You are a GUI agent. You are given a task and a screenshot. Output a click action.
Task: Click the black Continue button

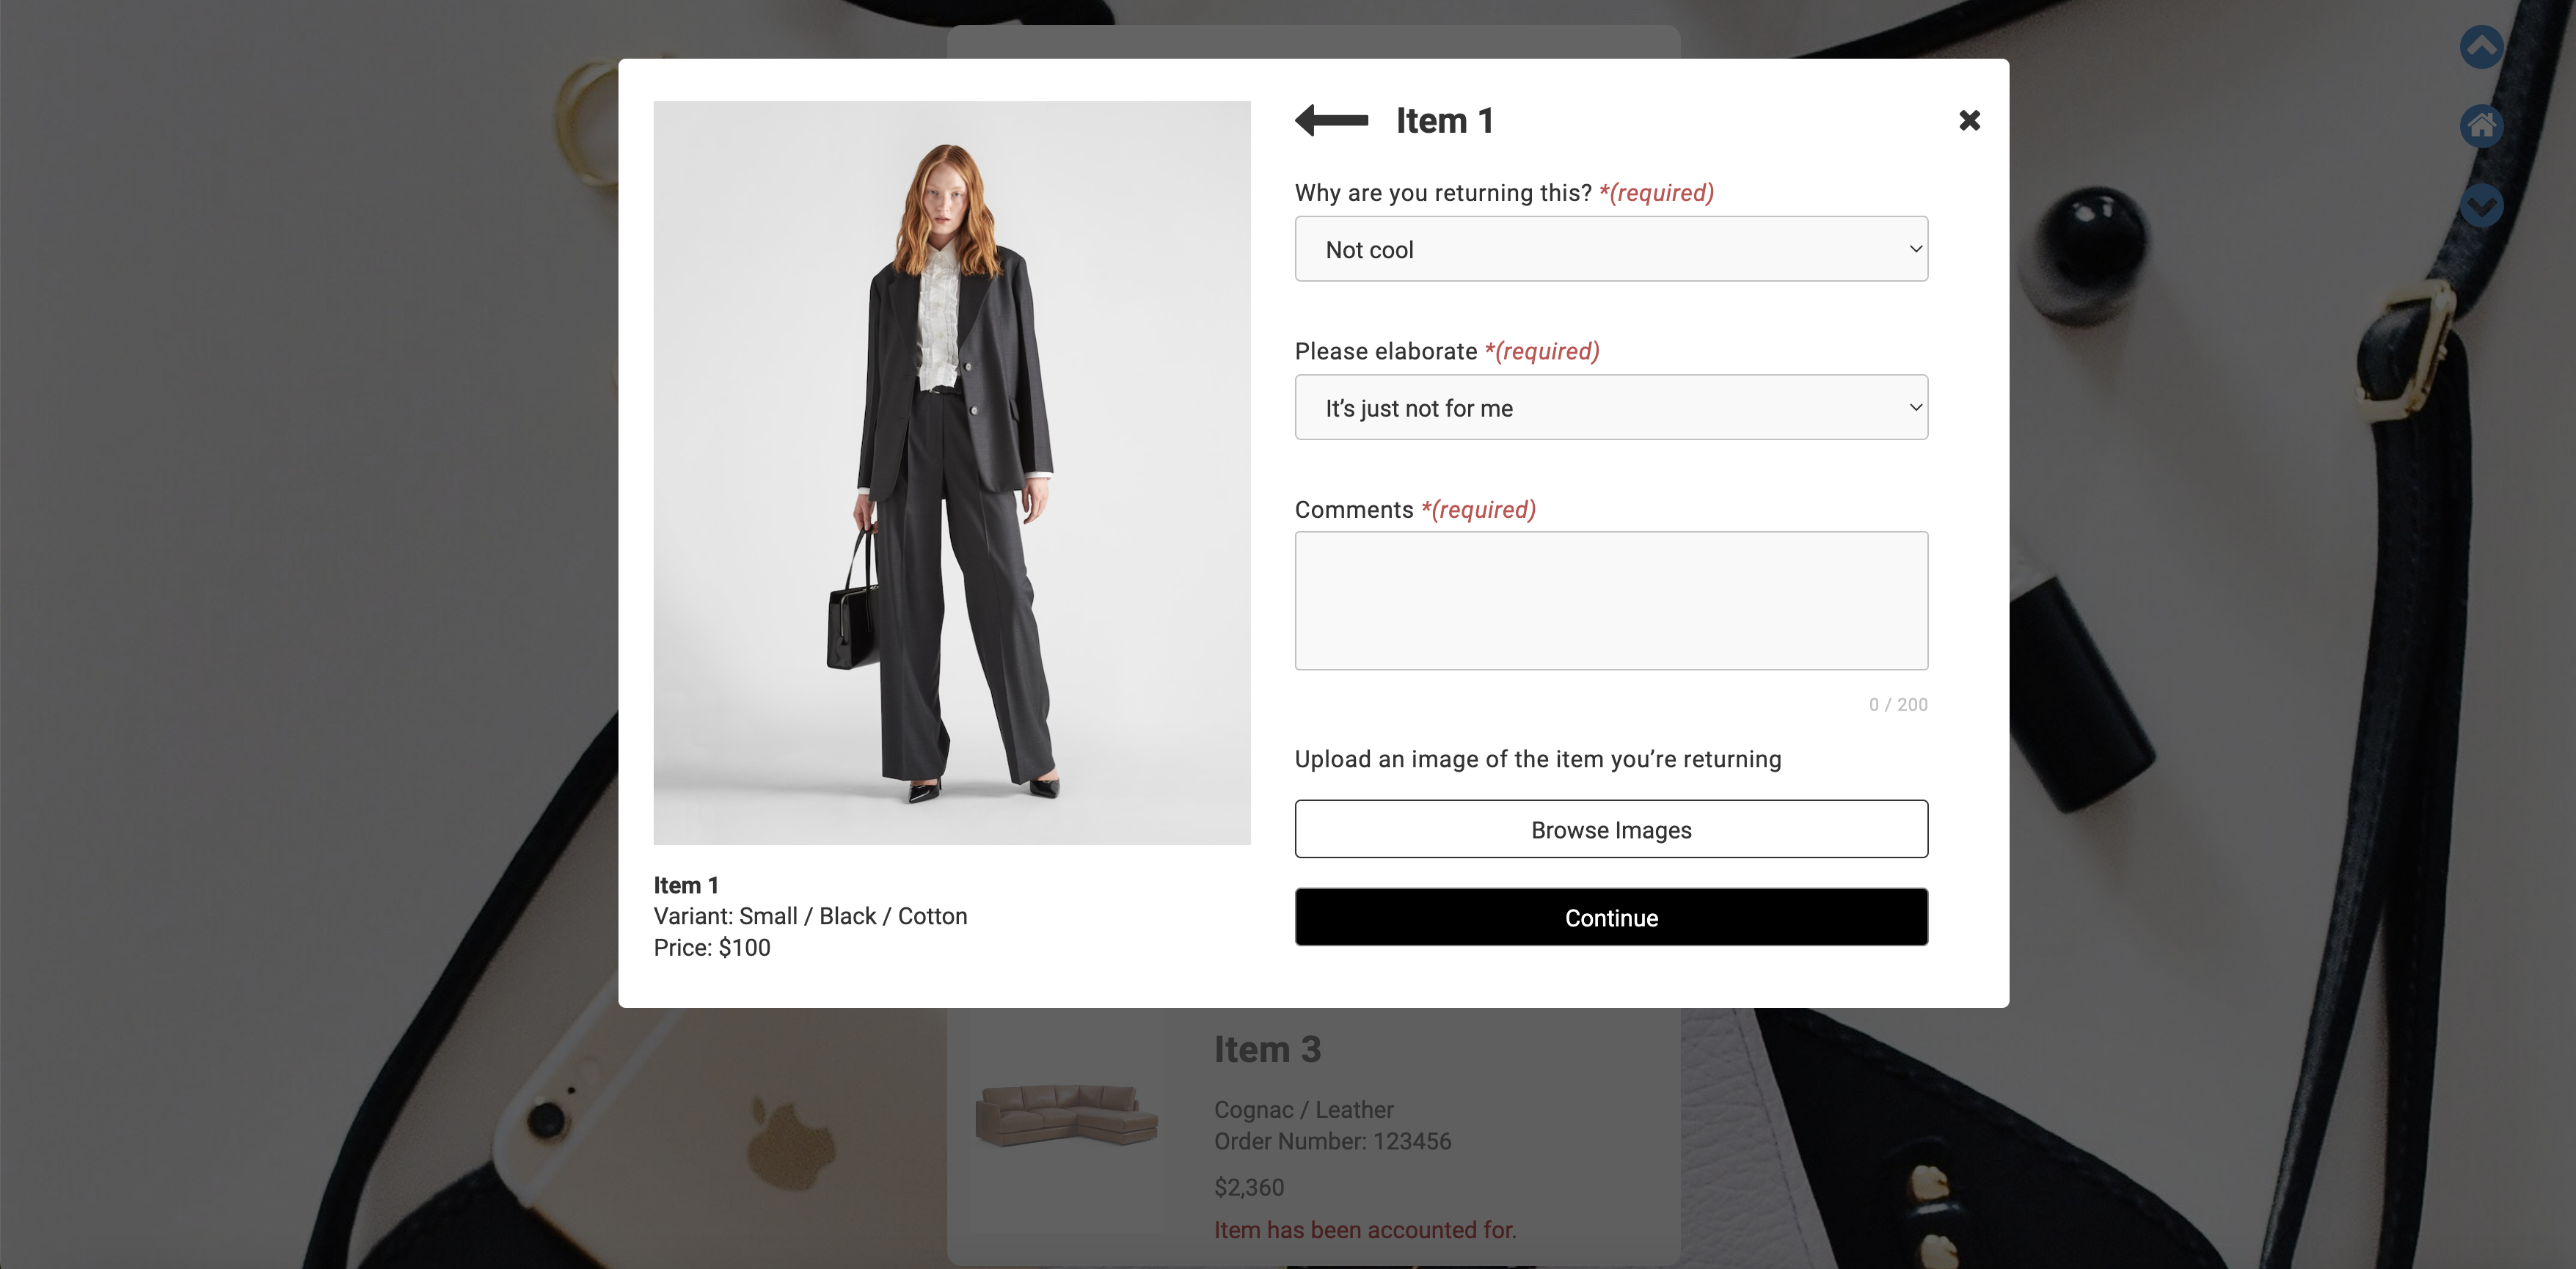coord(1611,917)
